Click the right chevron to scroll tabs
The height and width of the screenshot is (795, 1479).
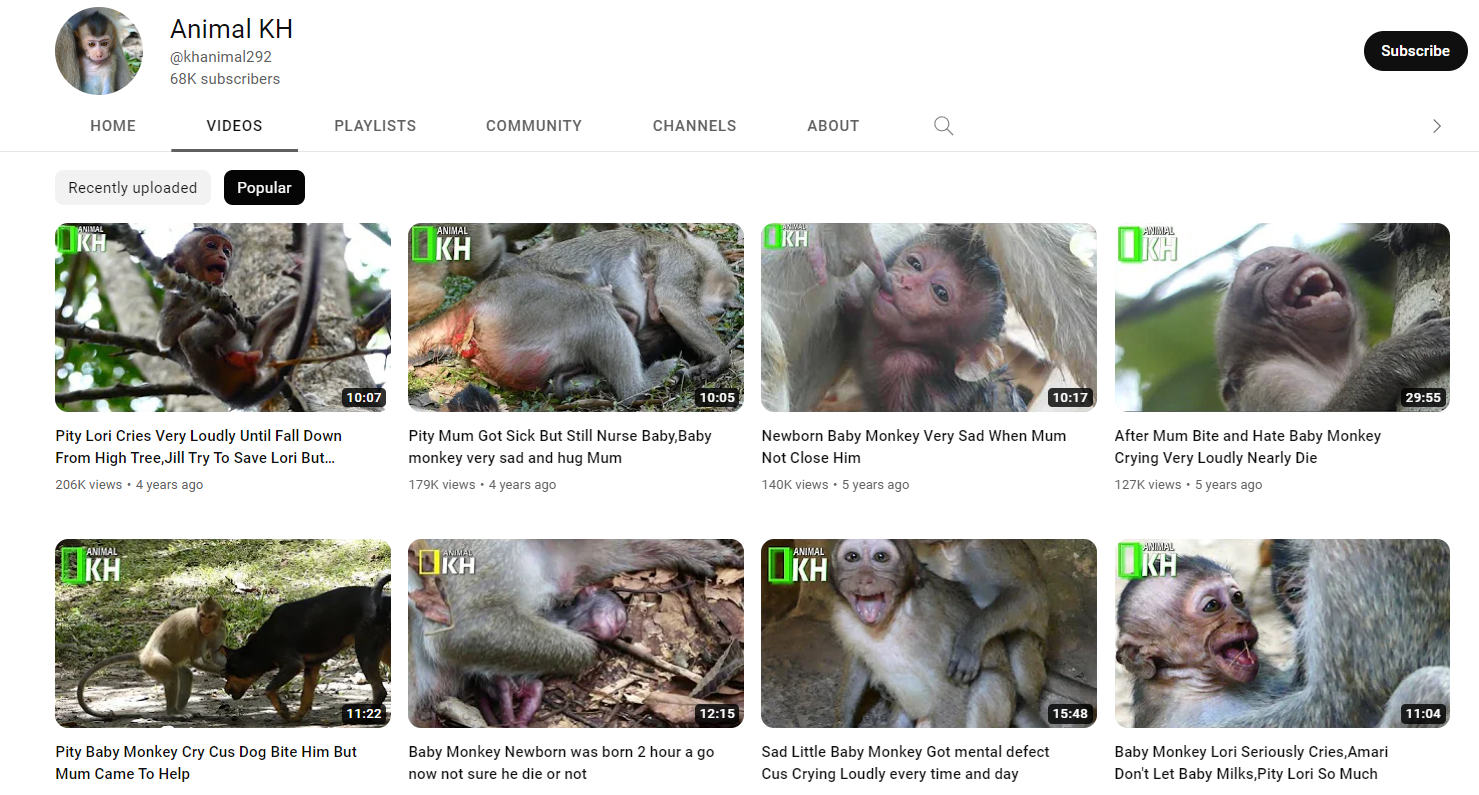[x=1437, y=126]
